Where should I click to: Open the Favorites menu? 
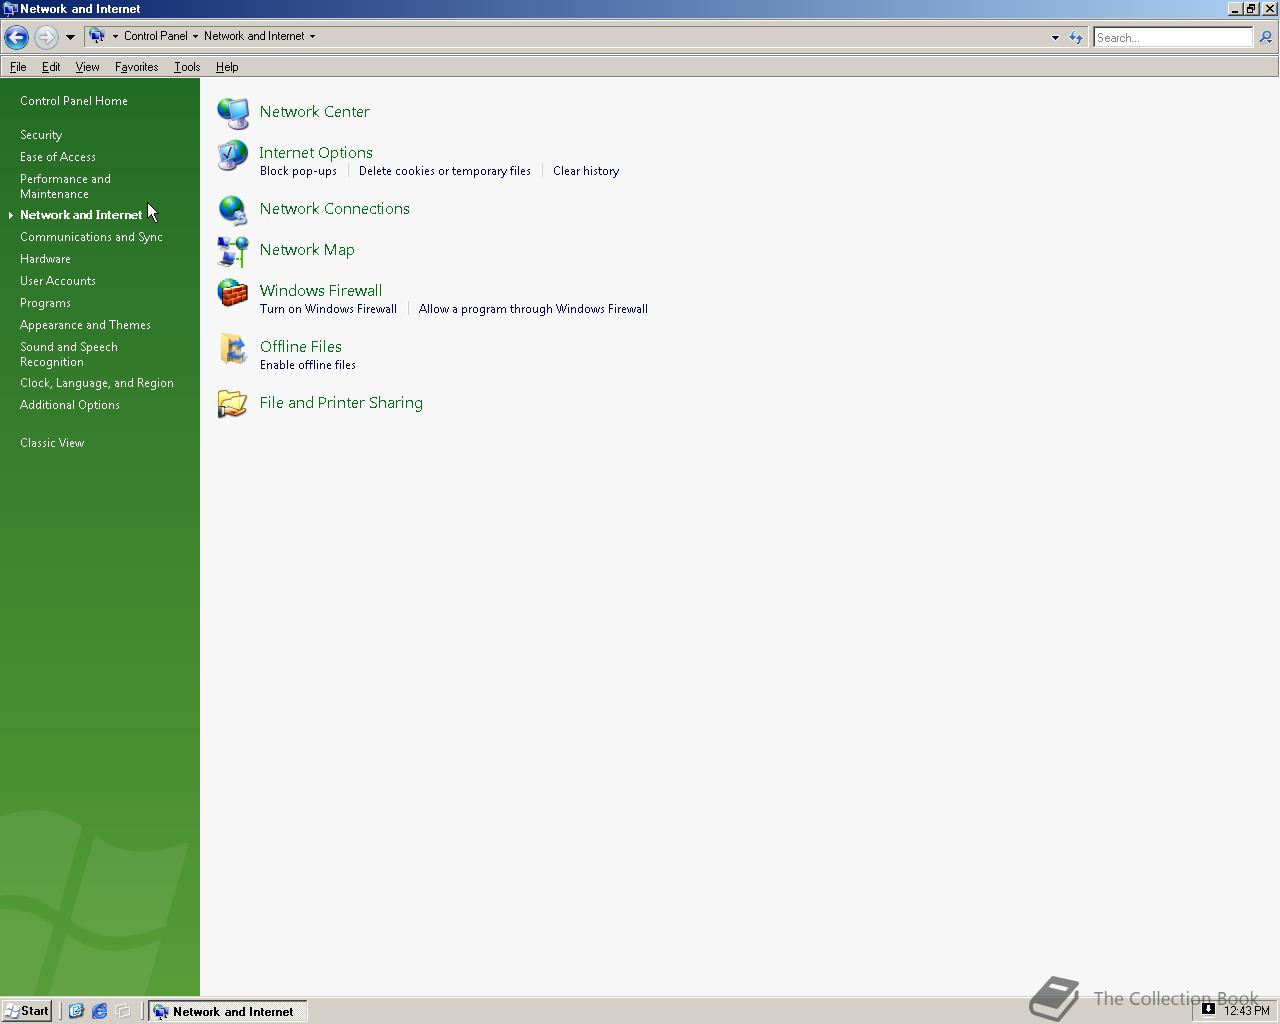(x=136, y=67)
